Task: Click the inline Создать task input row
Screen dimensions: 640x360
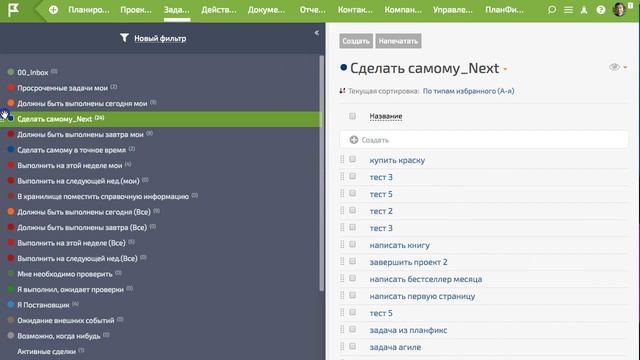Action: coord(484,140)
